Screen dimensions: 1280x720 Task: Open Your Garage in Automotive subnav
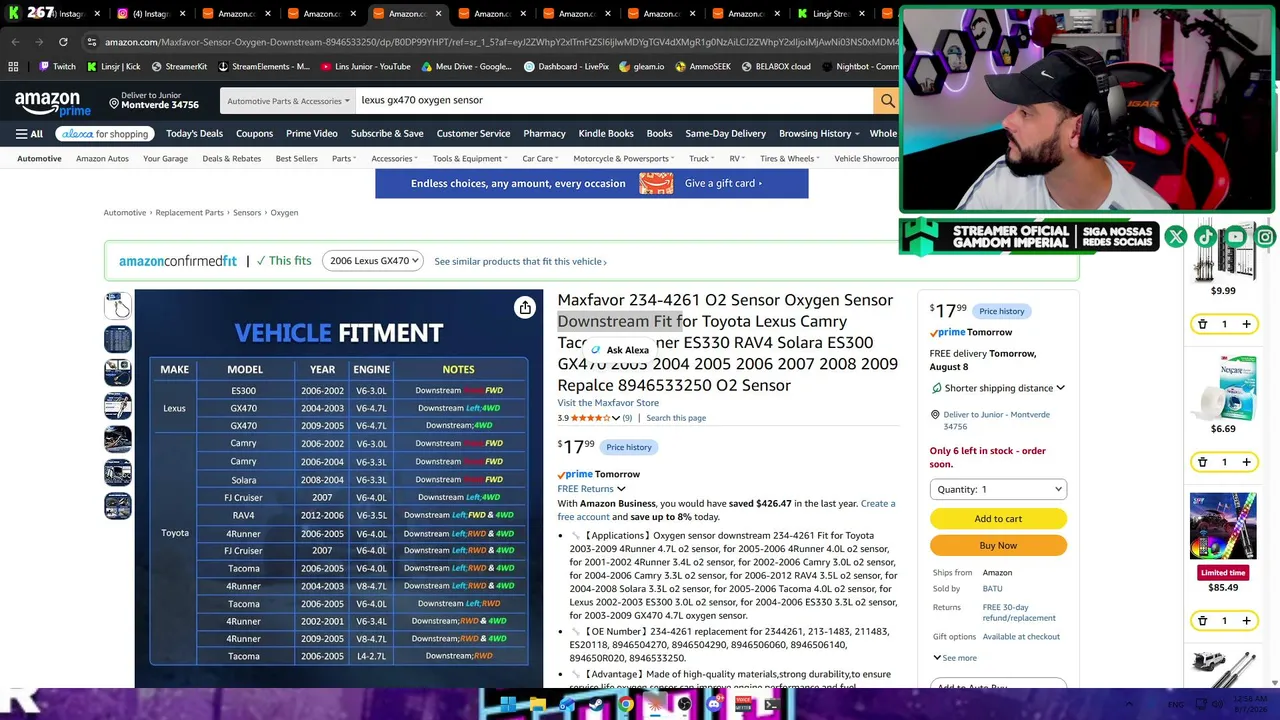point(165,159)
